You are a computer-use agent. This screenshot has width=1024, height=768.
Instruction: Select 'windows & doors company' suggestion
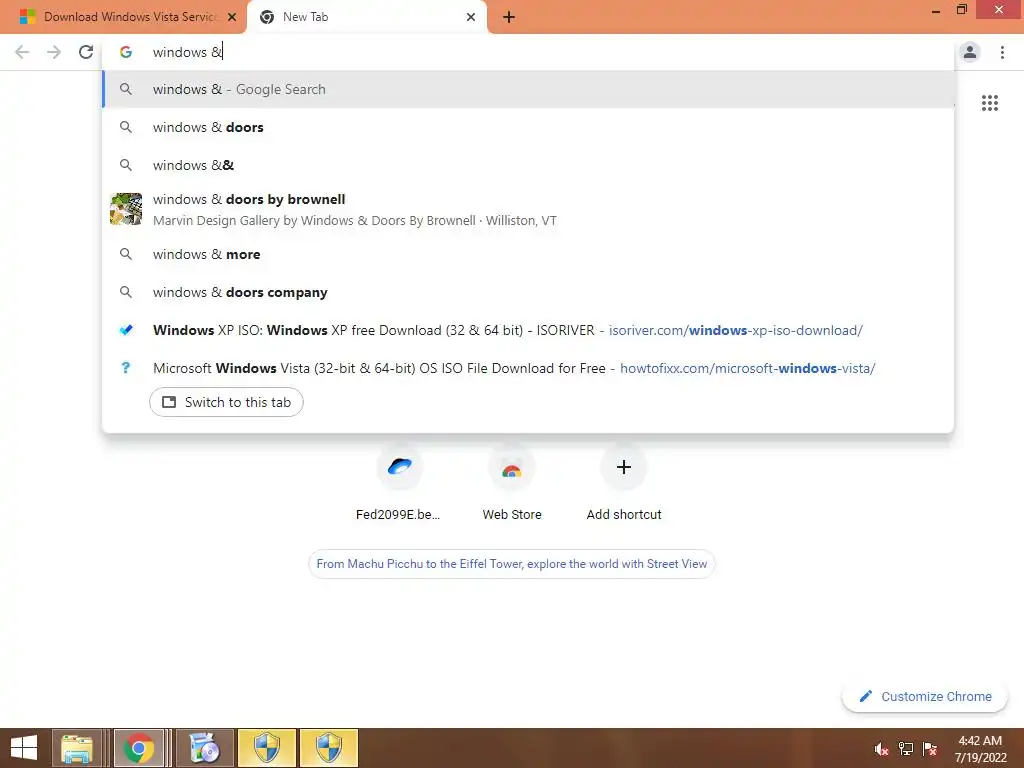click(x=528, y=292)
